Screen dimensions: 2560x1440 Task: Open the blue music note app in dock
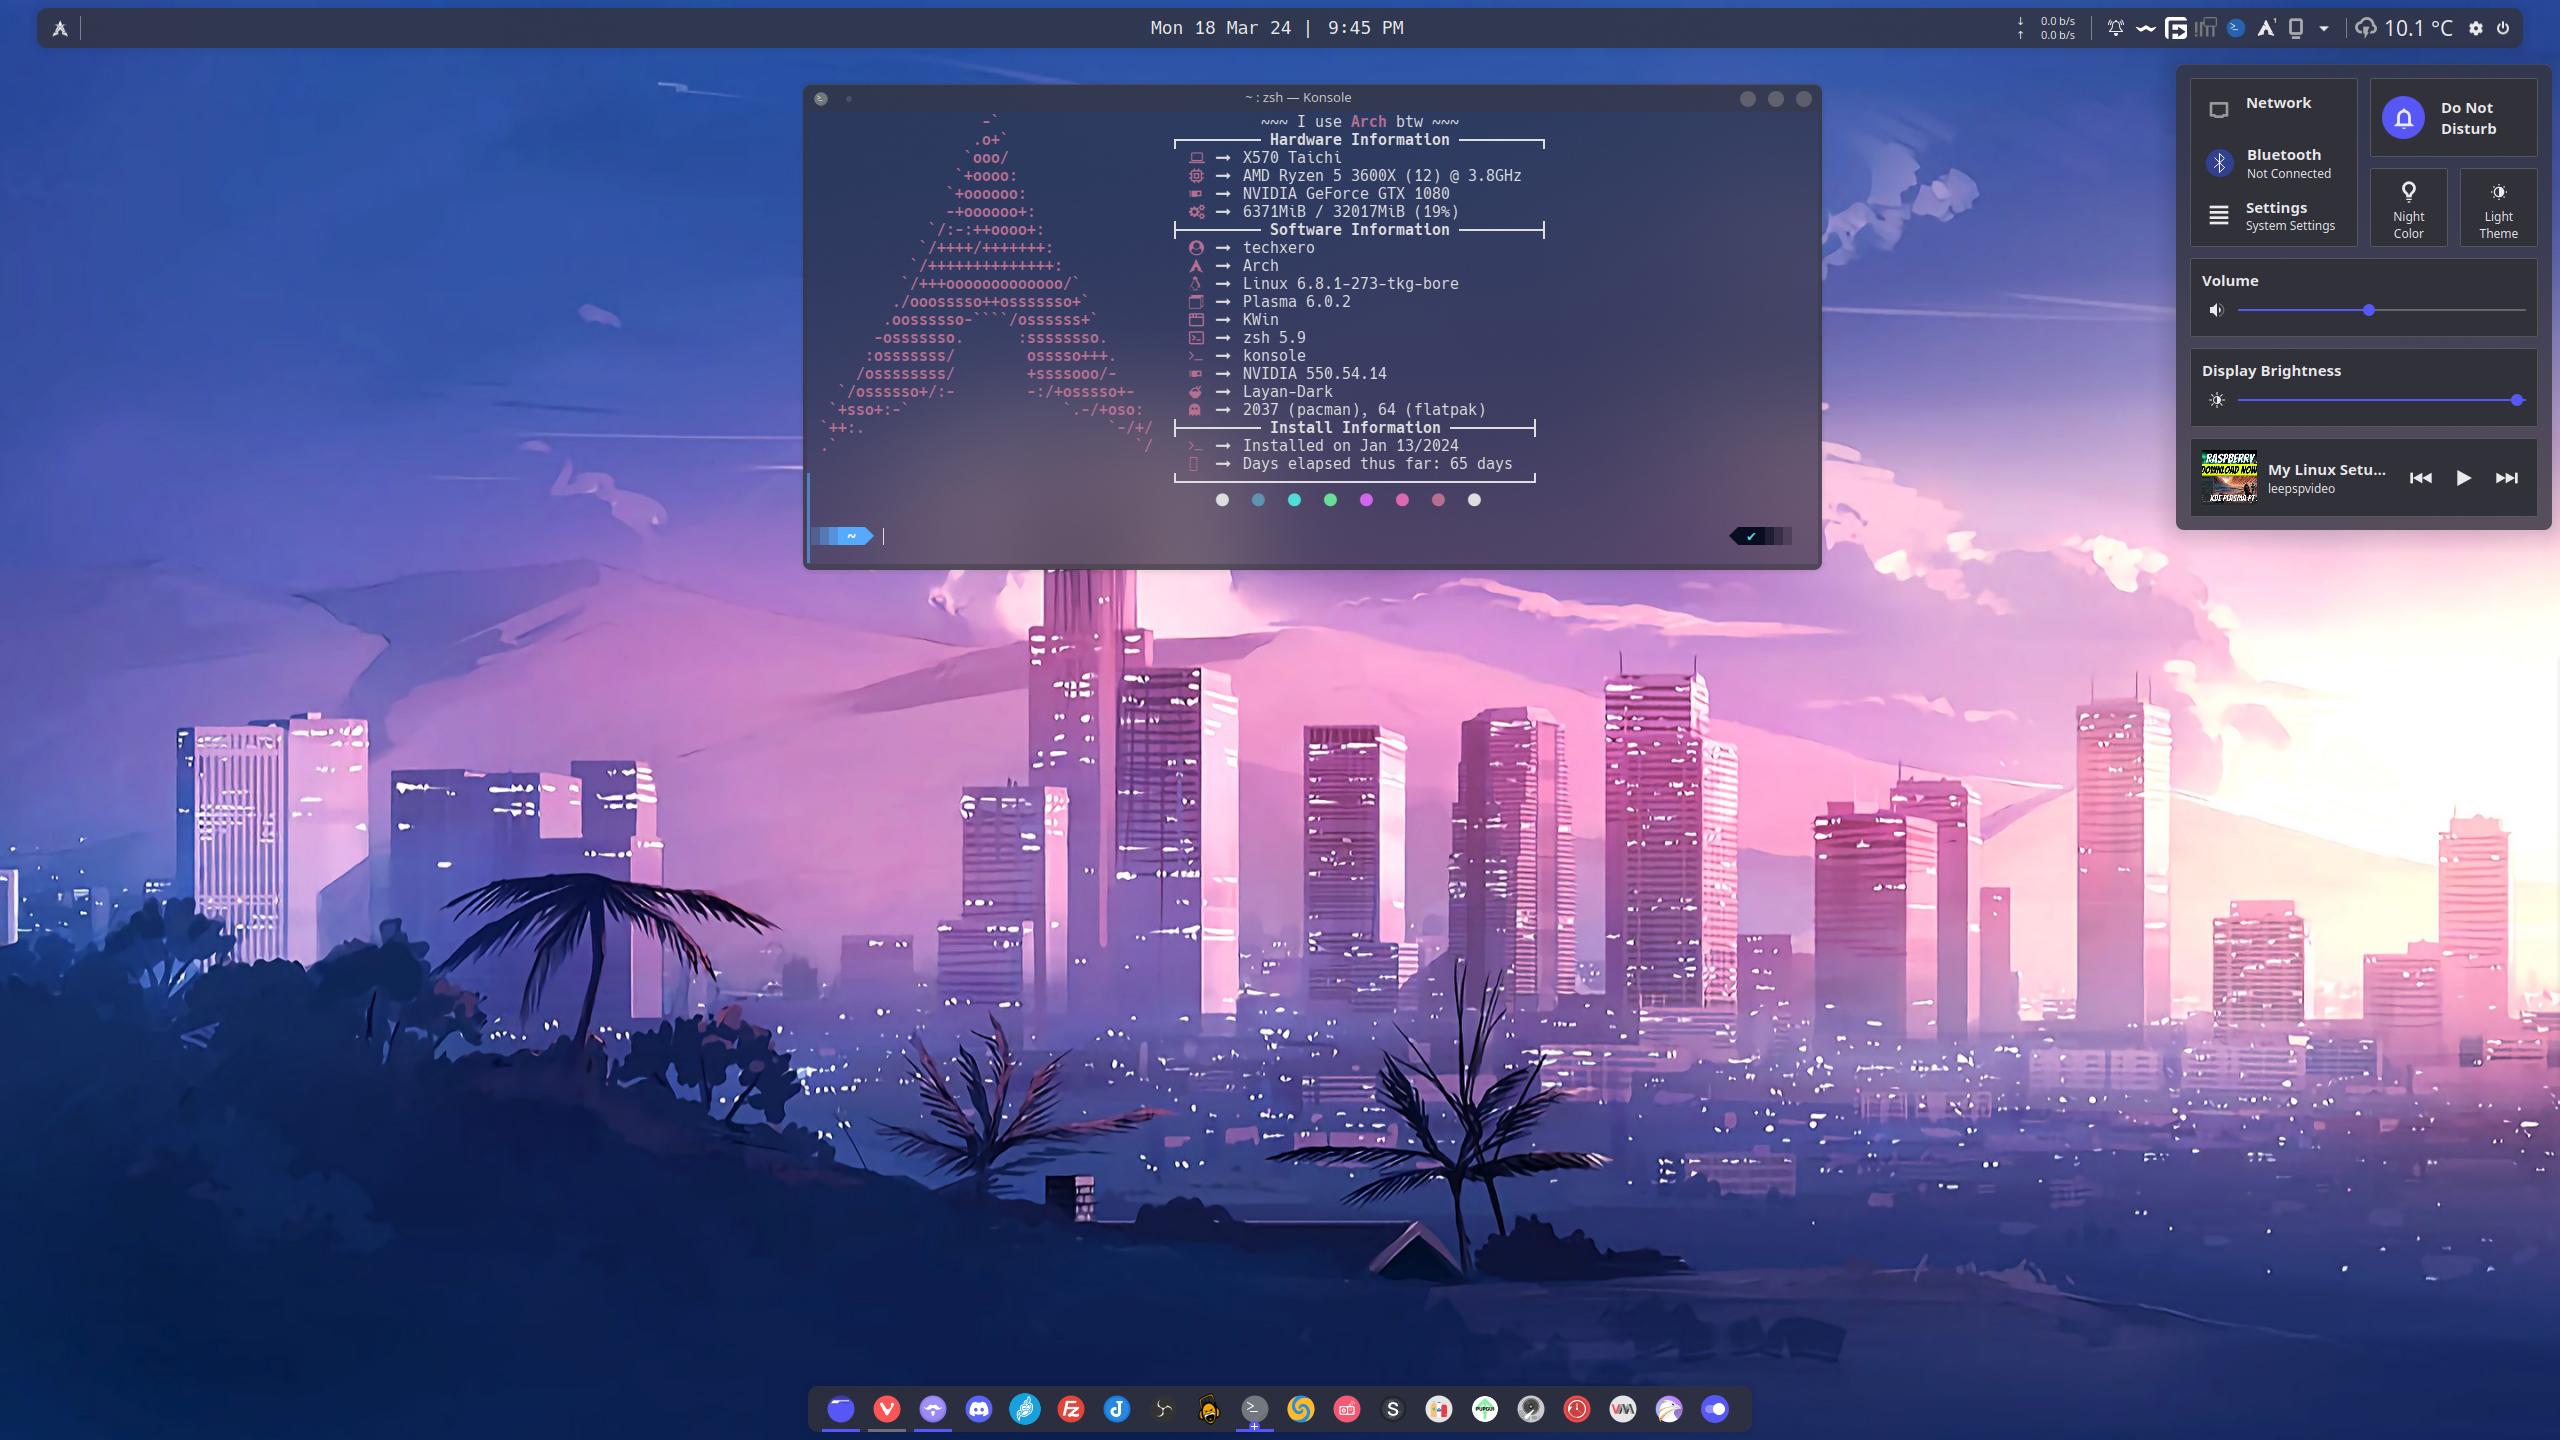pyautogui.click(x=1117, y=1409)
